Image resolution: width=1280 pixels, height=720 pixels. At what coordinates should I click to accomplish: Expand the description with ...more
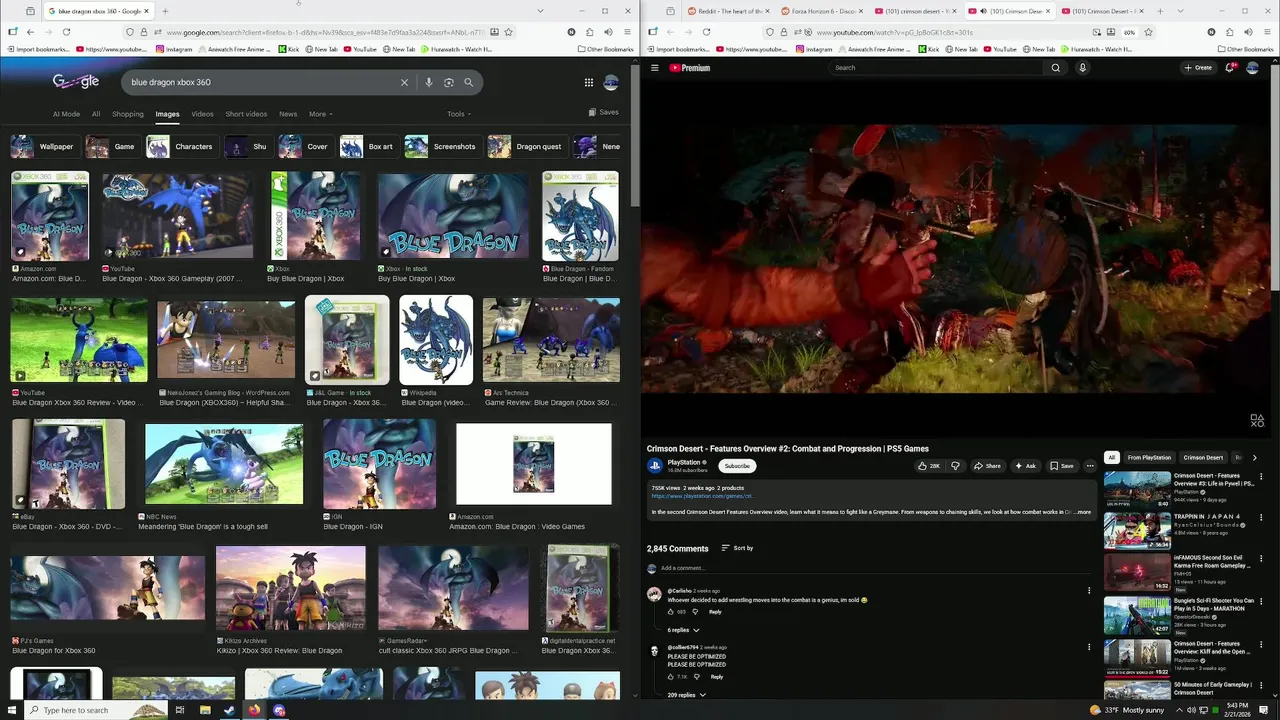tap(1083, 512)
